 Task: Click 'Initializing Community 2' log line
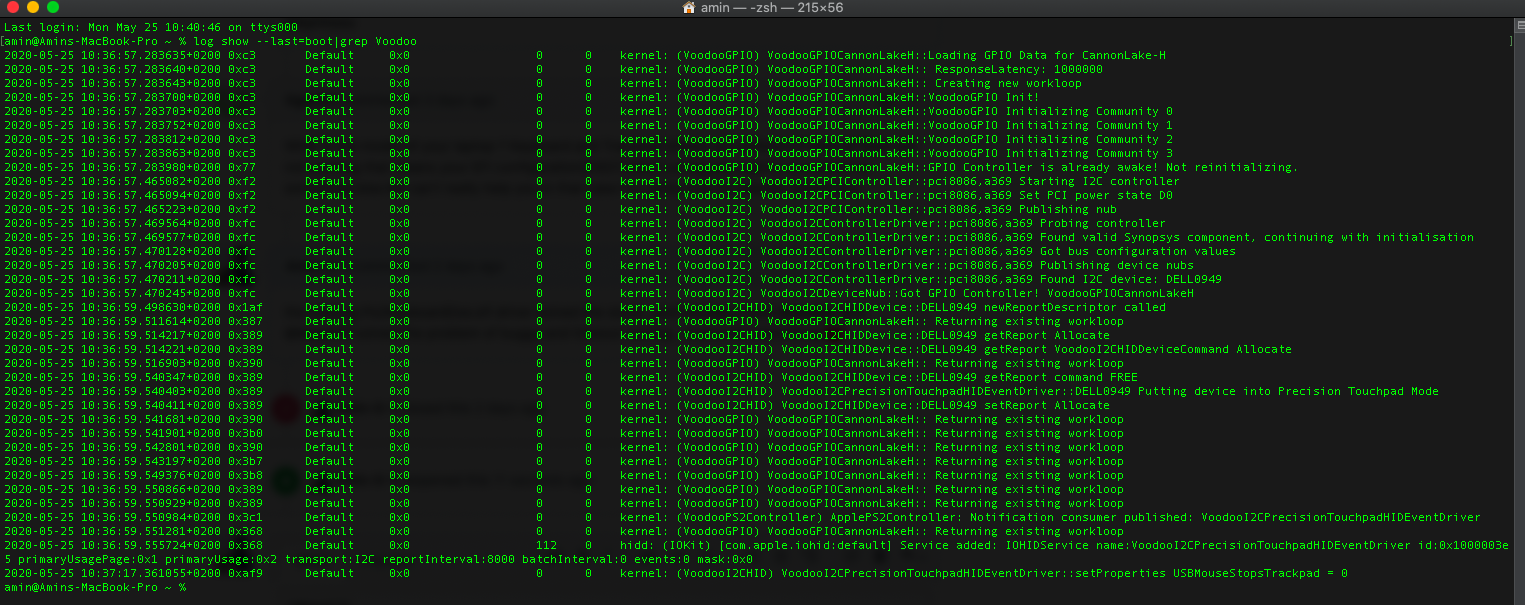pyautogui.click(x=1089, y=139)
